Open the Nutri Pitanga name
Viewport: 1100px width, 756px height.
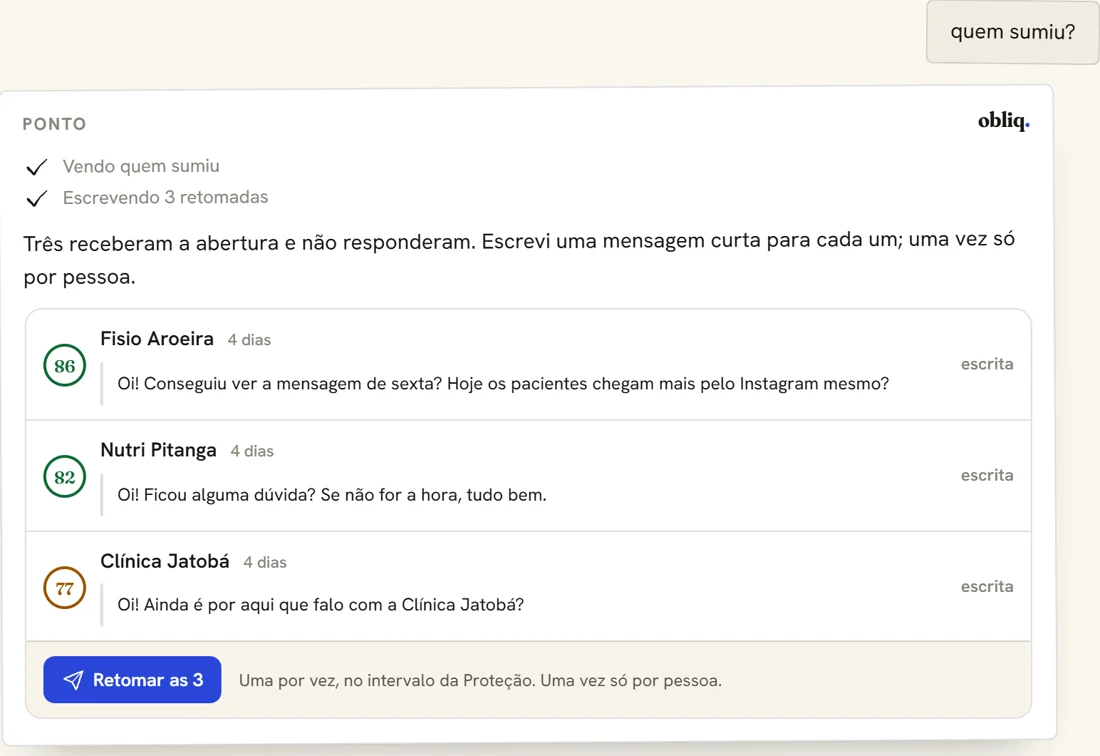point(158,450)
